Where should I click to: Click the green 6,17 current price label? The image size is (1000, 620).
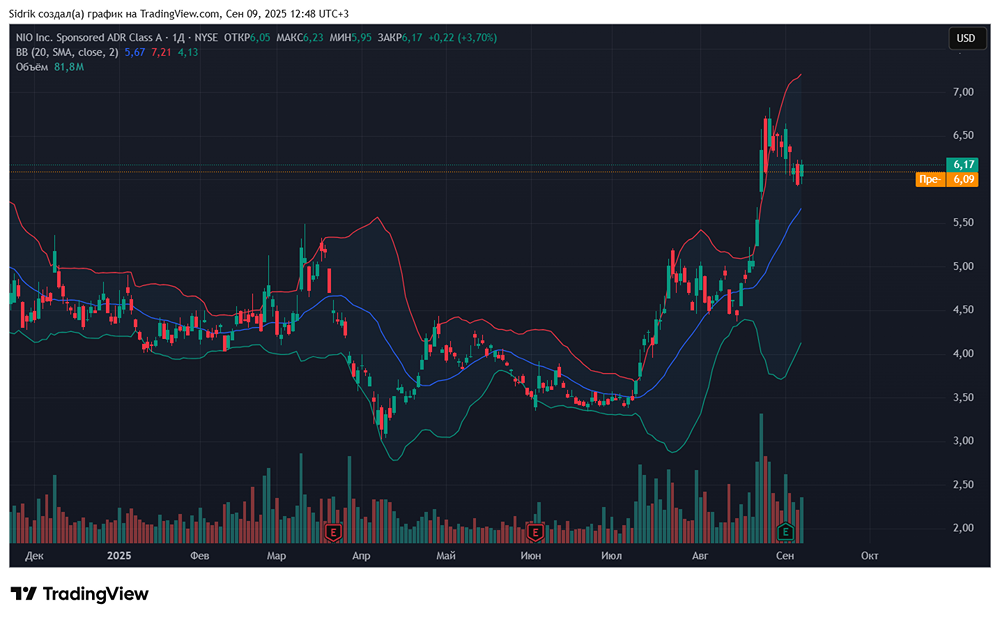(x=964, y=165)
